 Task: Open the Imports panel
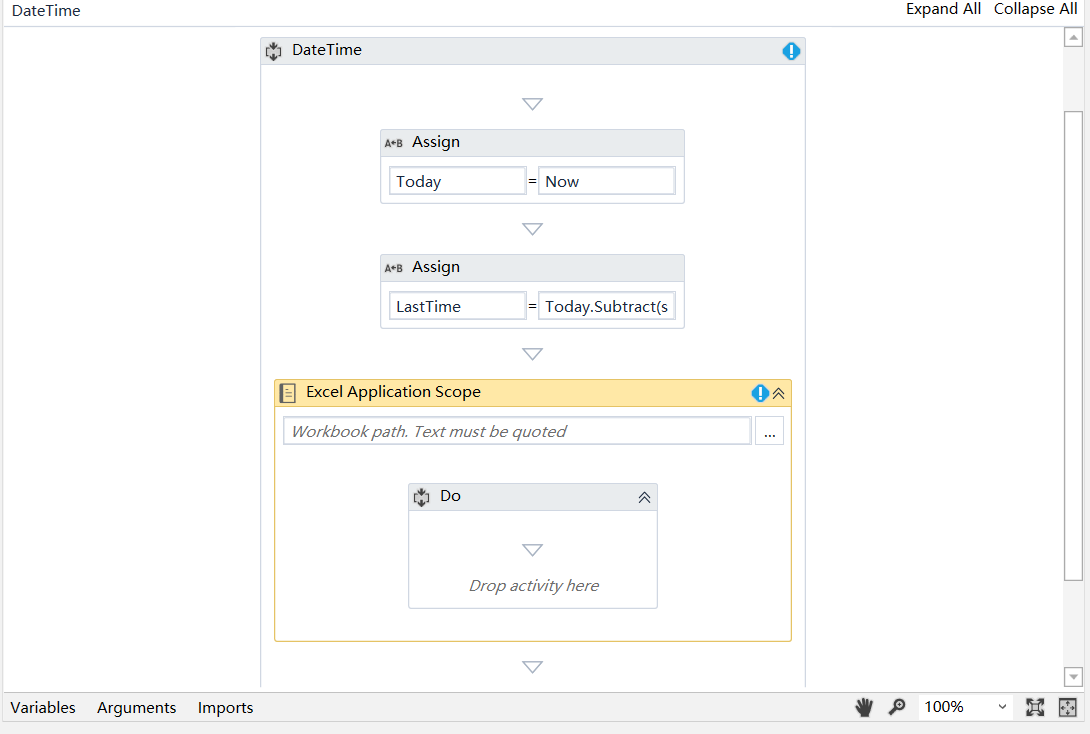pos(225,707)
